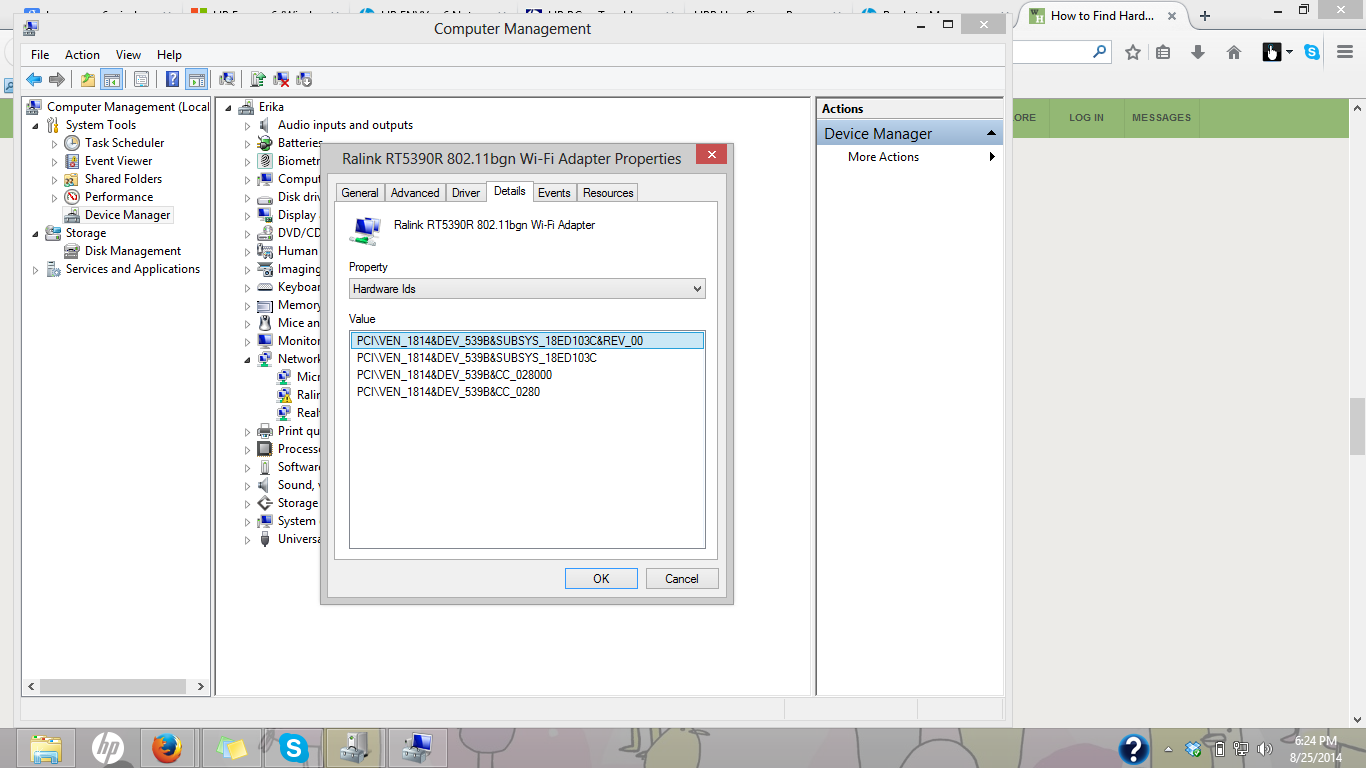Click More Actions in Actions pane
The height and width of the screenshot is (768, 1366).
coord(883,157)
